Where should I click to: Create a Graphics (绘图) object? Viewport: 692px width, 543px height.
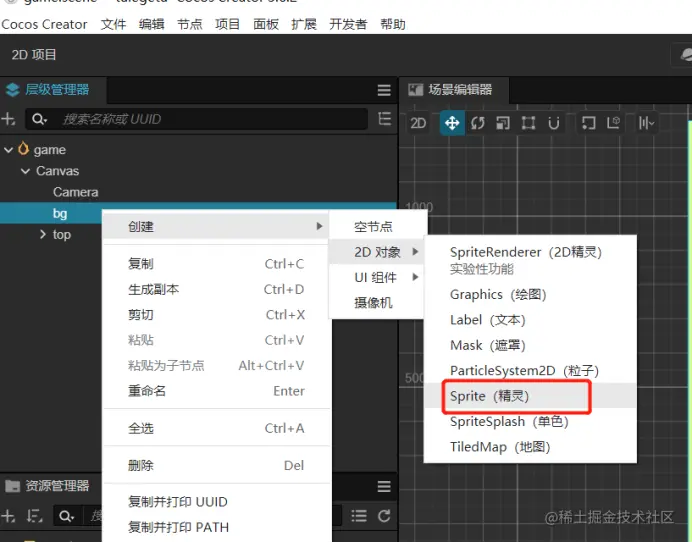530,294
